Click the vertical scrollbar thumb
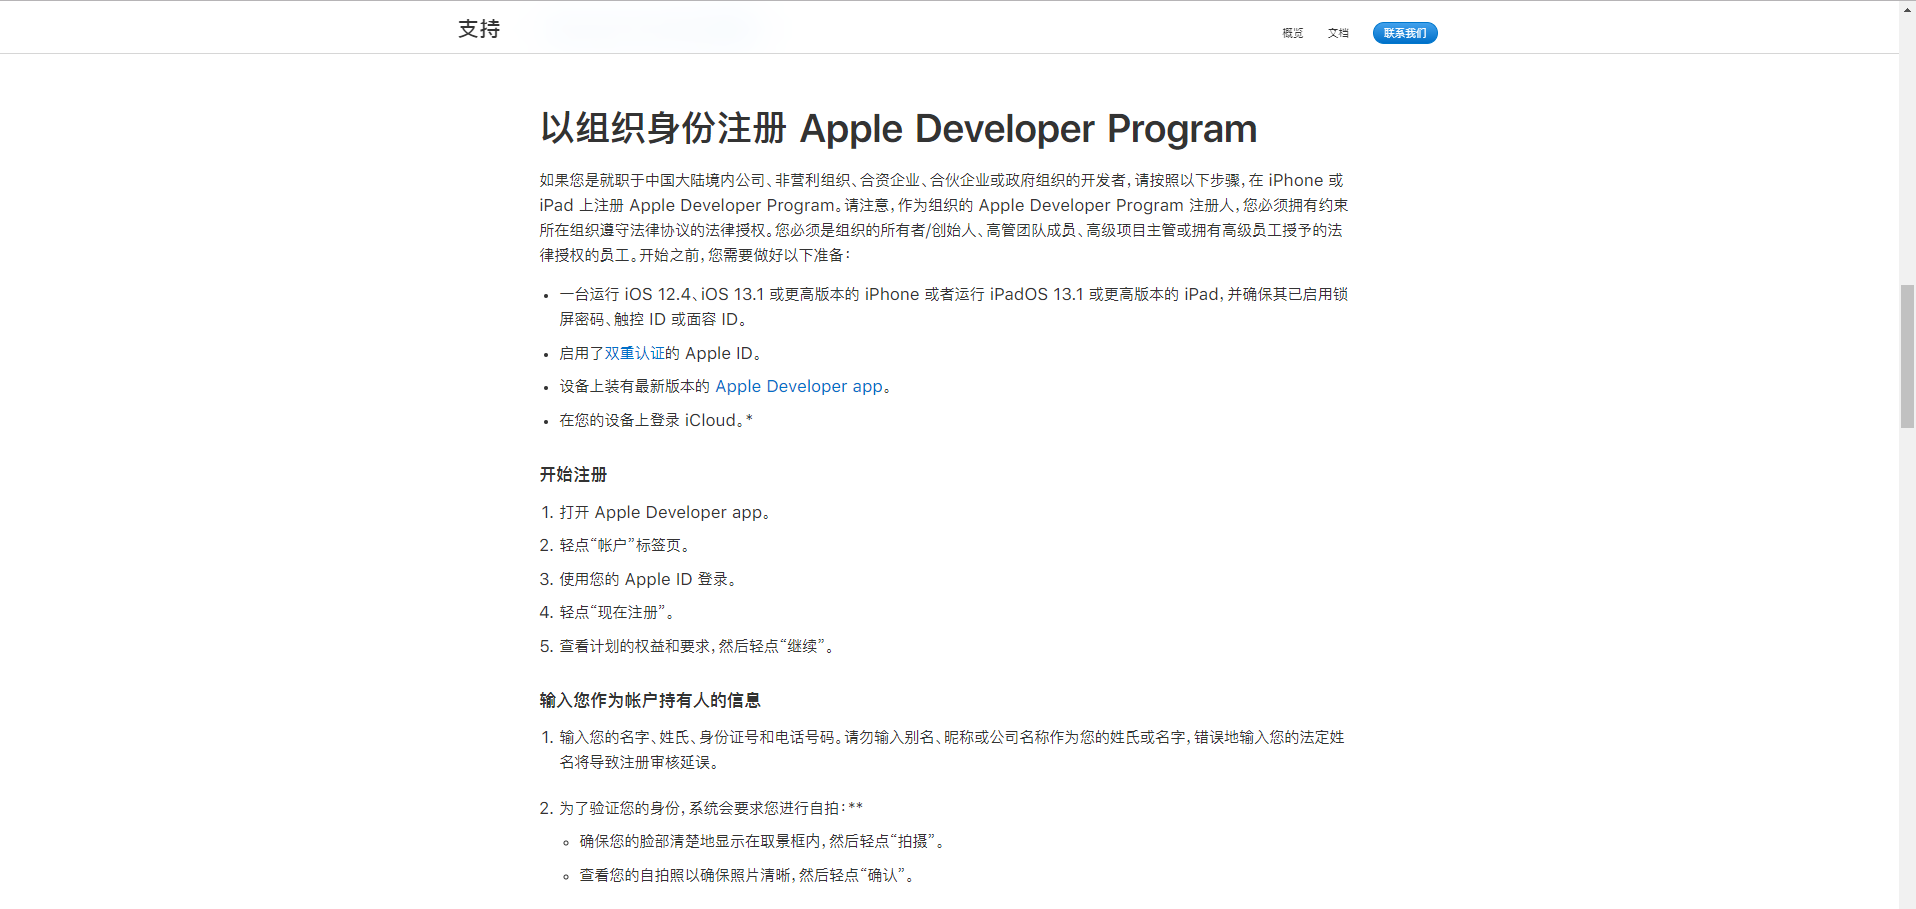The height and width of the screenshot is (909, 1916). [1907, 356]
